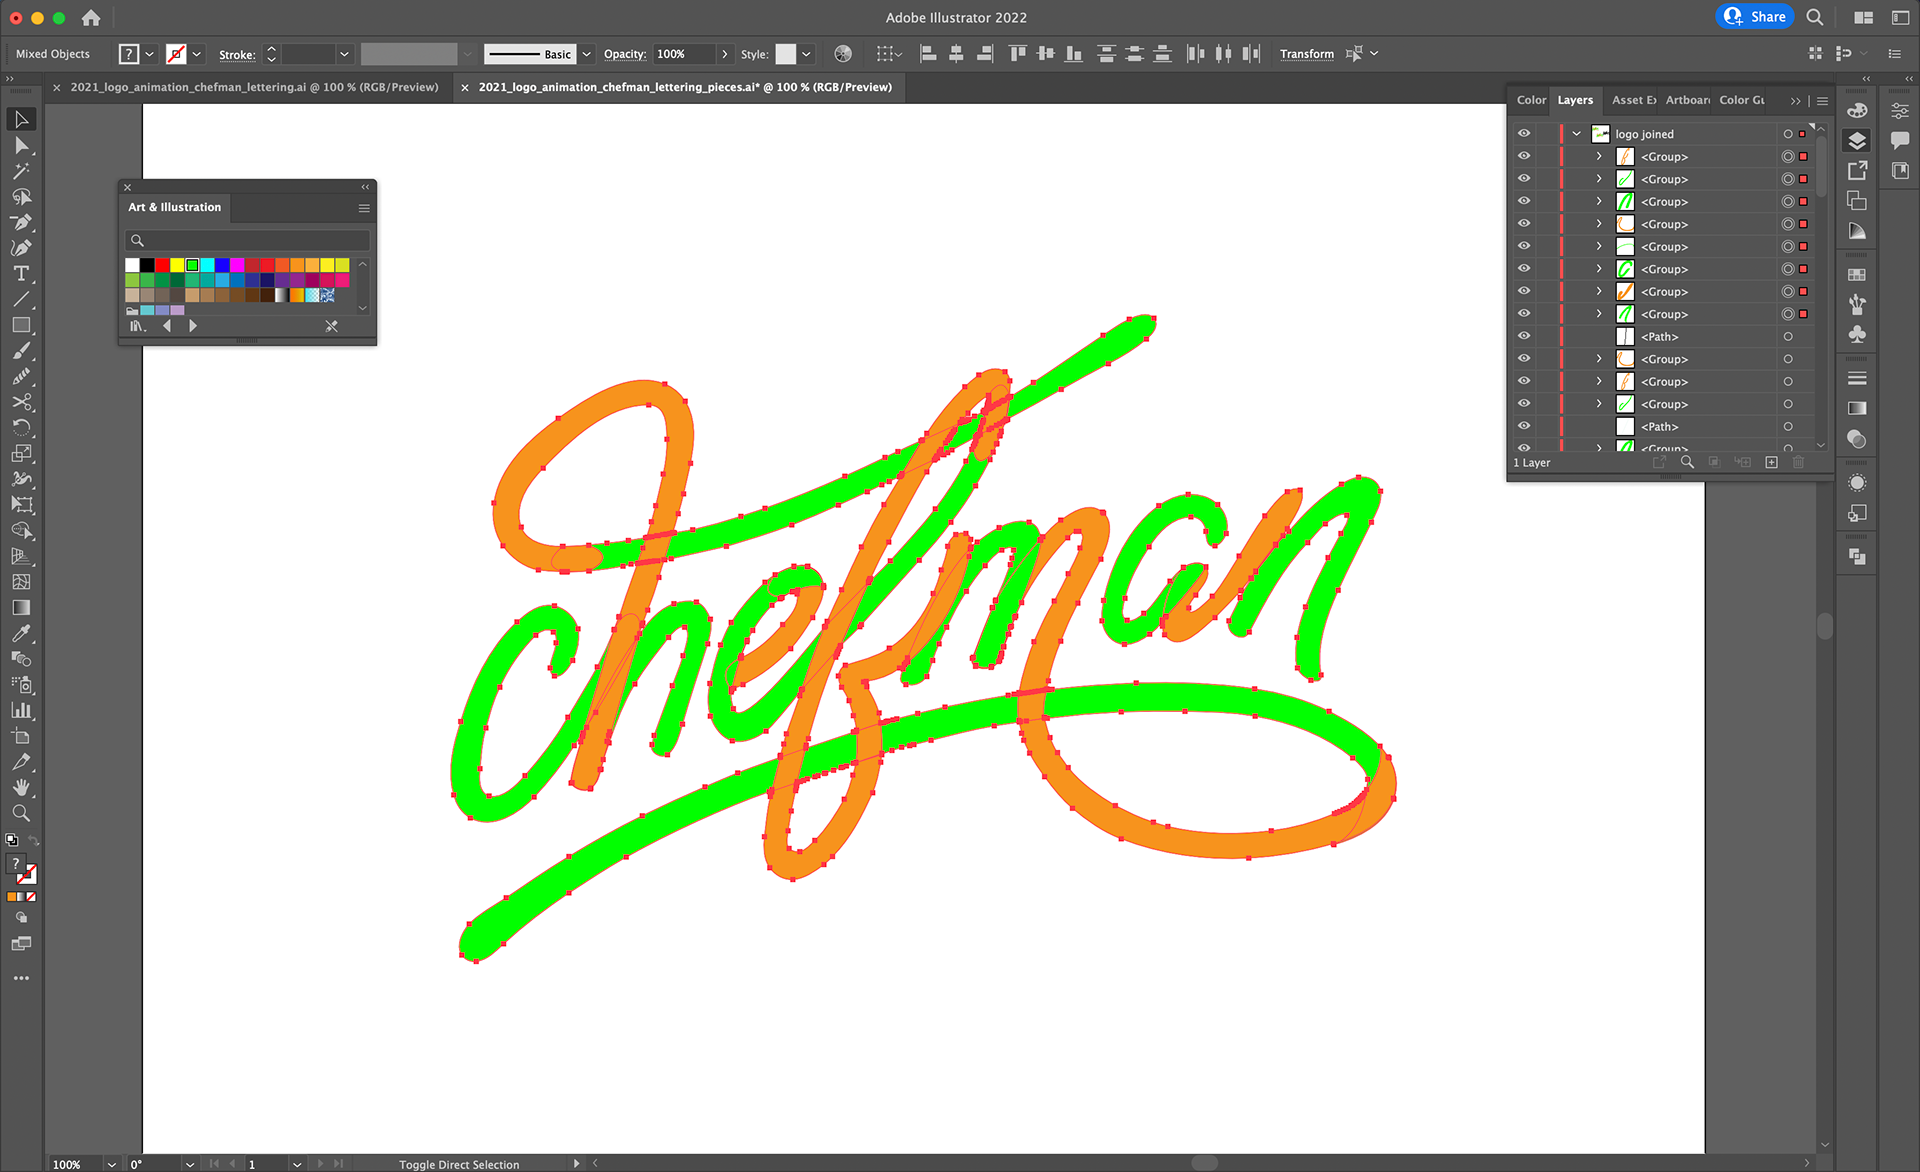Click the Opacity label link
Screen dimensions: 1920x1172
[x=625, y=54]
